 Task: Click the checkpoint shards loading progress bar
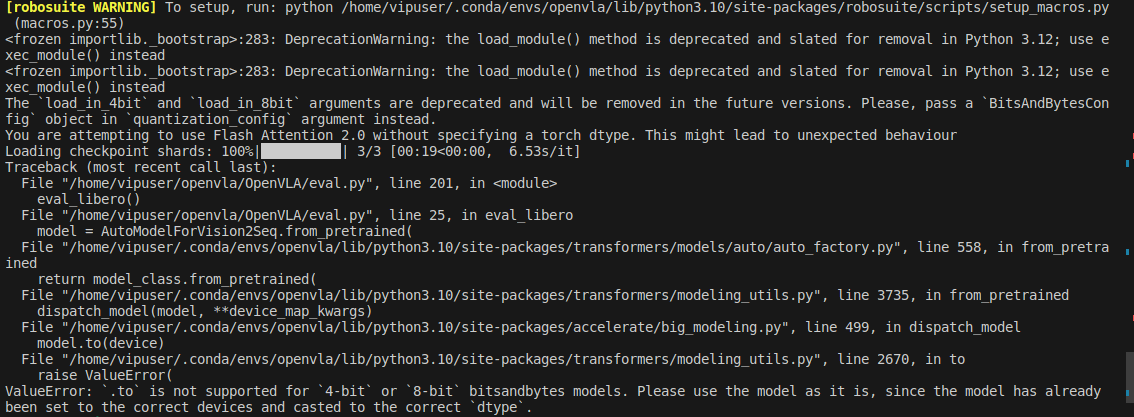pos(300,151)
